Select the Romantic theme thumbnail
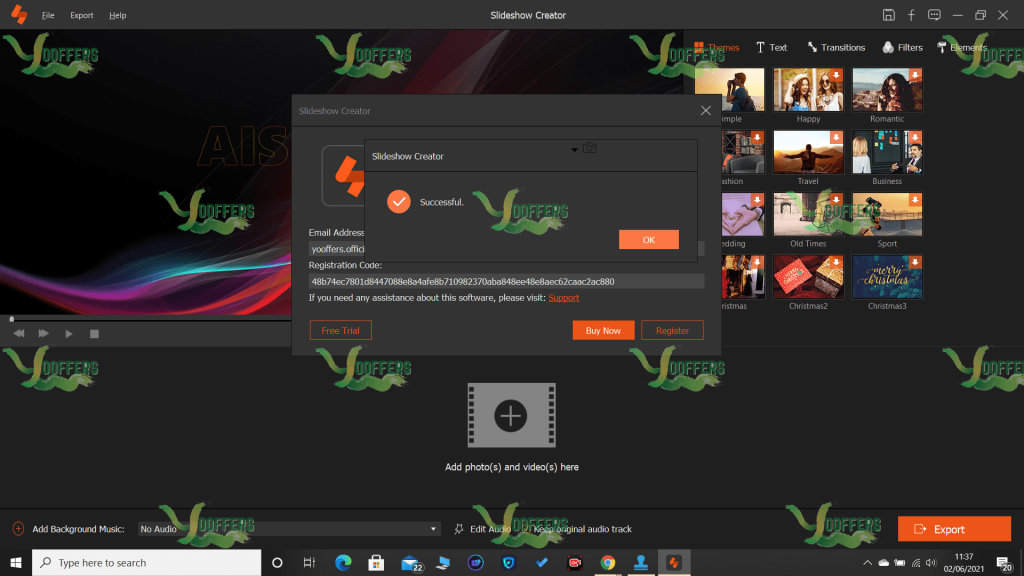The height and width of the screenshot is (576, 1024). (x=887, y=89)
